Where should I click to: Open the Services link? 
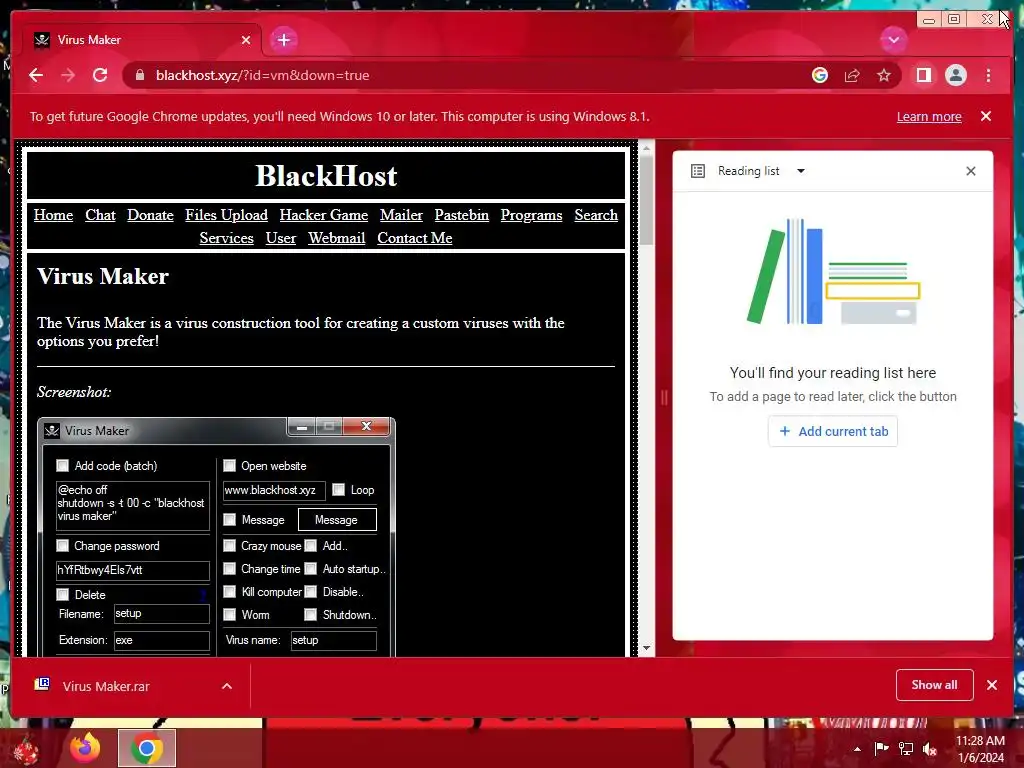point(226,238)
